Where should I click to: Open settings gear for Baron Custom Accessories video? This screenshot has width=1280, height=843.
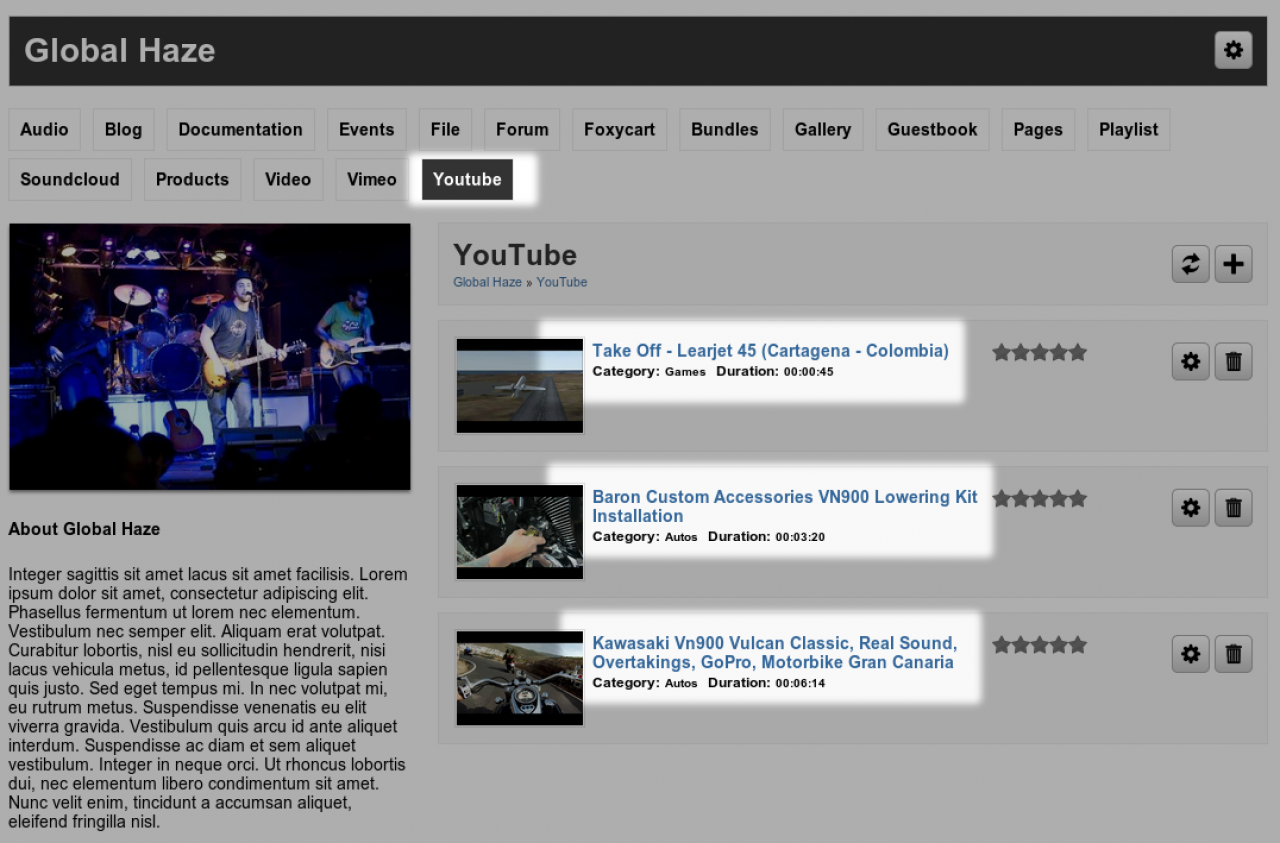(1190, 508)
